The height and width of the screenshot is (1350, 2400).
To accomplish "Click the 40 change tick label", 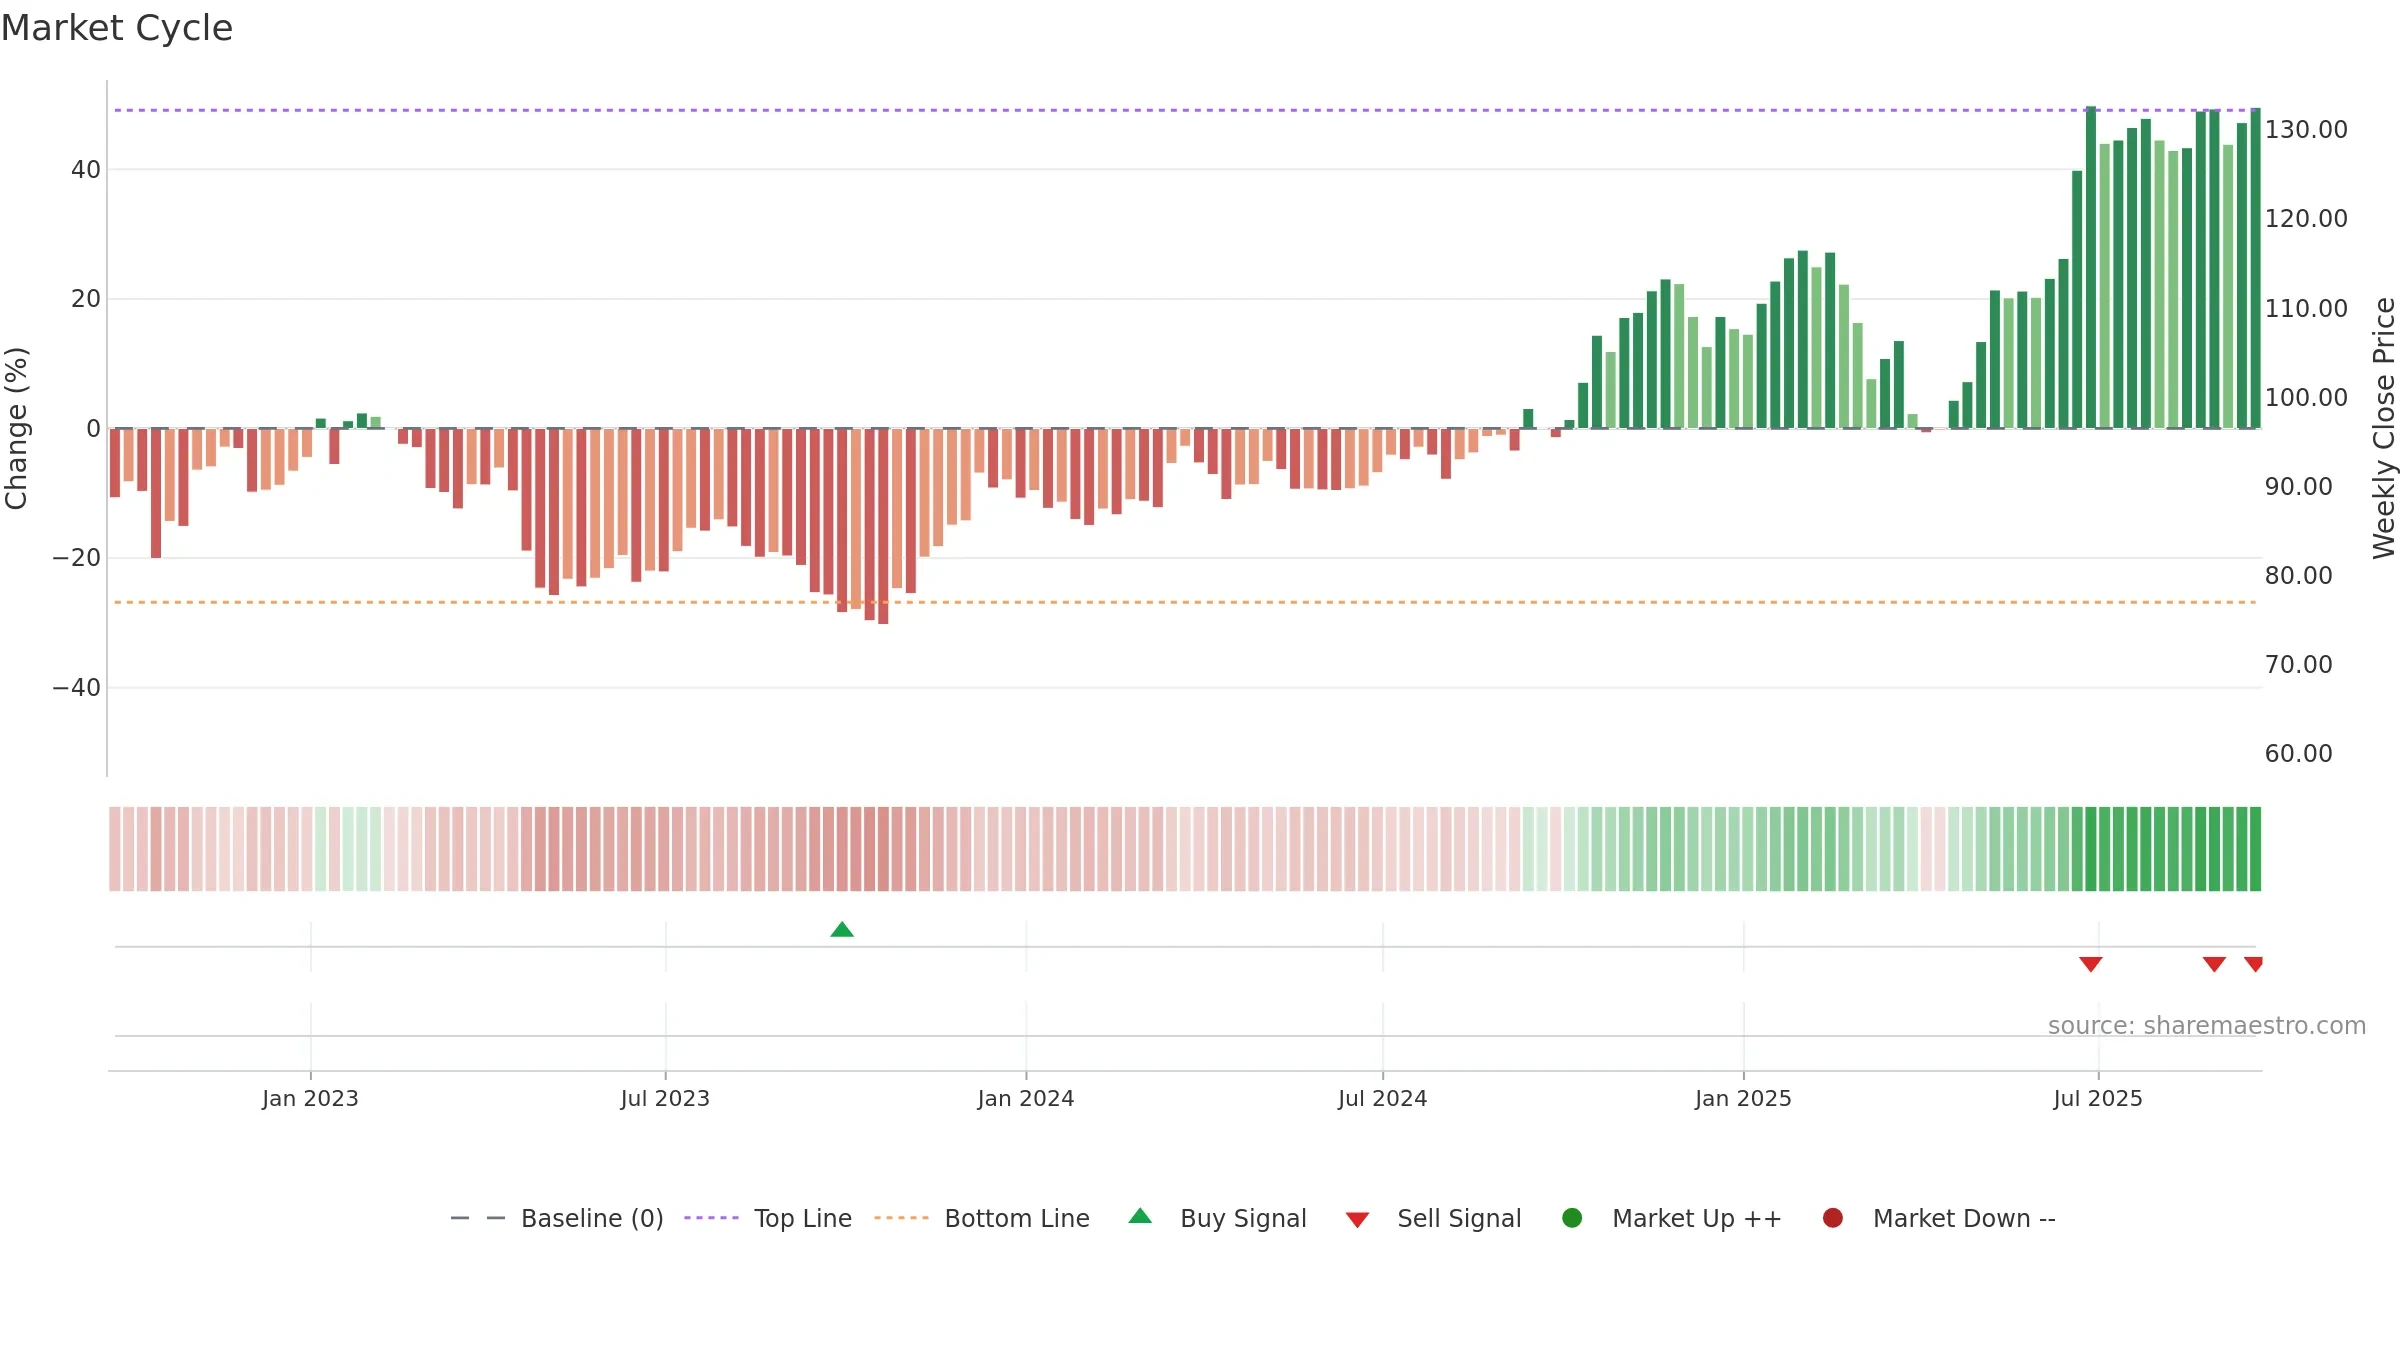I will (x=86, y=170).
